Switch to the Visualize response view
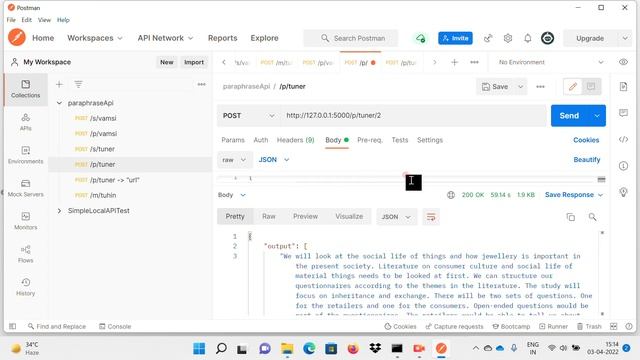This screenshot has width=640, height=360. pyautogui.click(x=349, y=216)
